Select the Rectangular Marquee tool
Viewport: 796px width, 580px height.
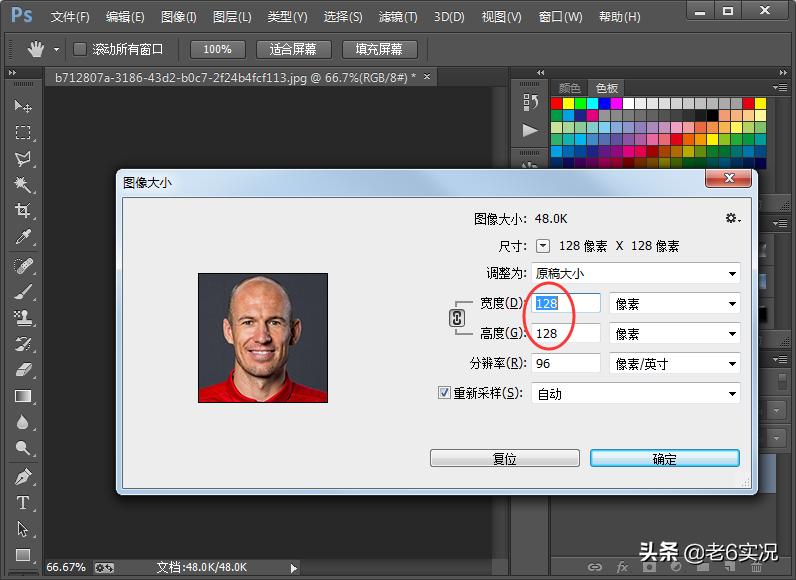[22, 132]
